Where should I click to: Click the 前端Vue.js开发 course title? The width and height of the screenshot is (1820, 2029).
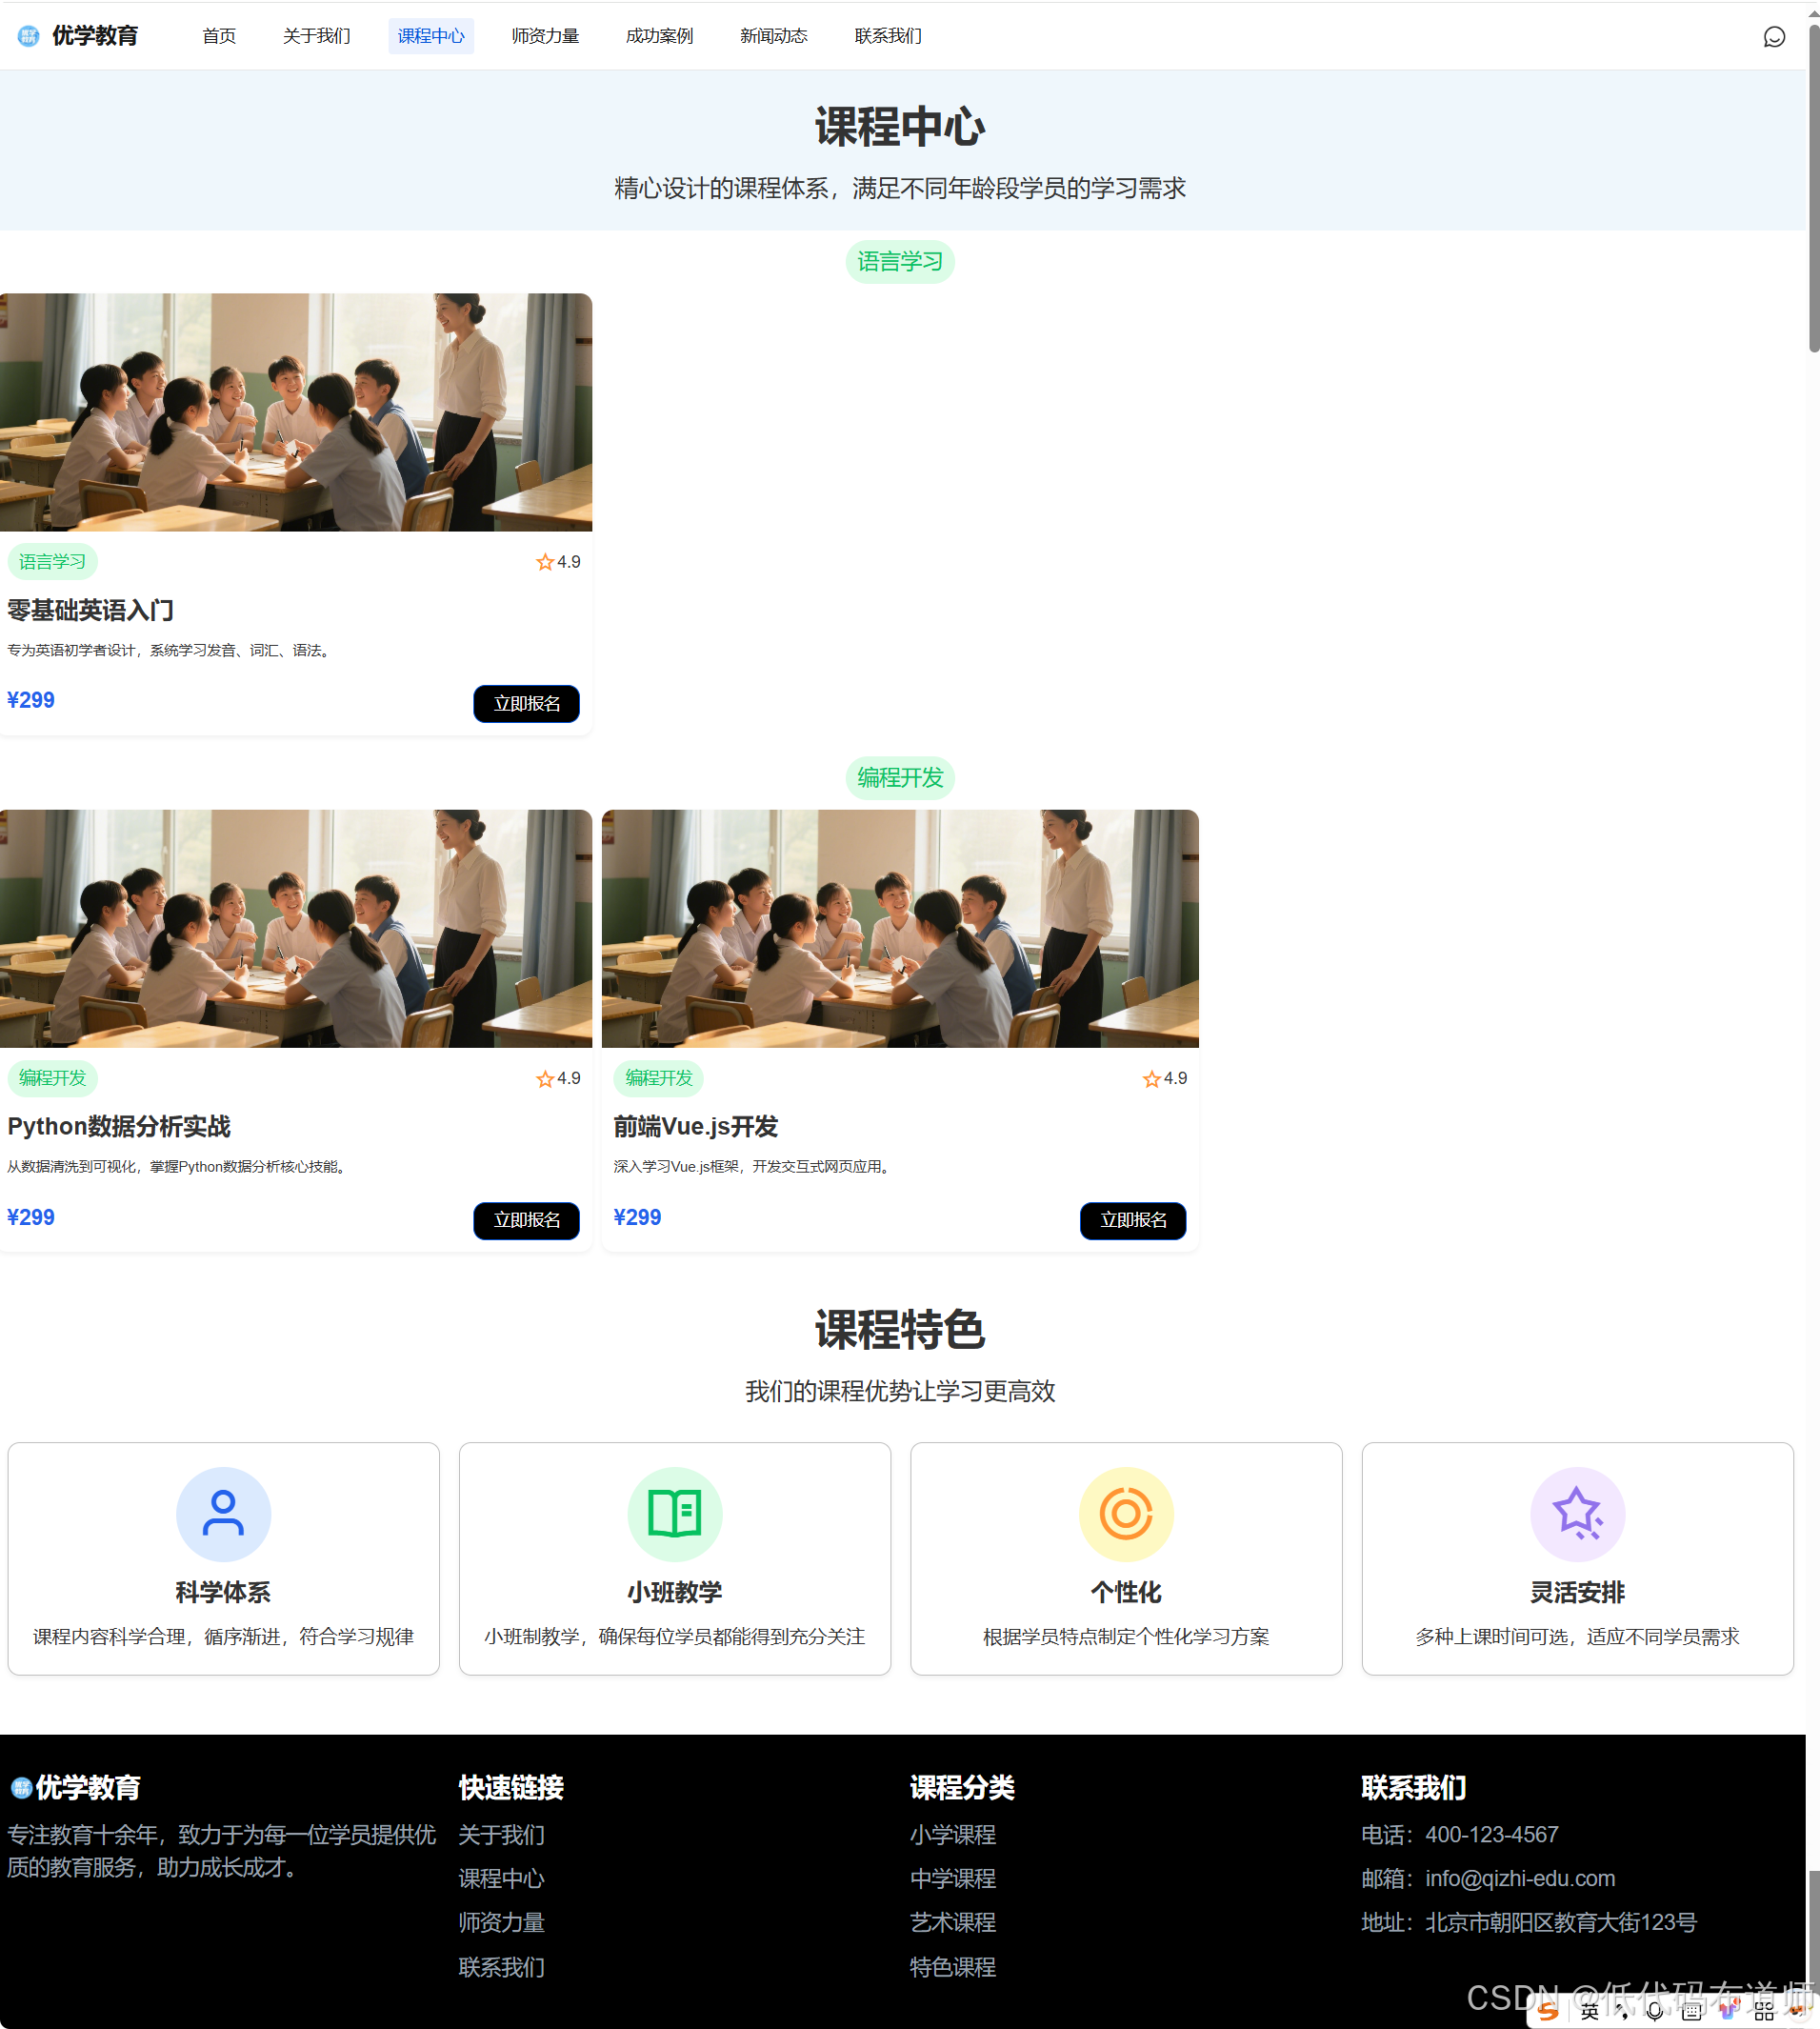click(x=696, y=1127)
